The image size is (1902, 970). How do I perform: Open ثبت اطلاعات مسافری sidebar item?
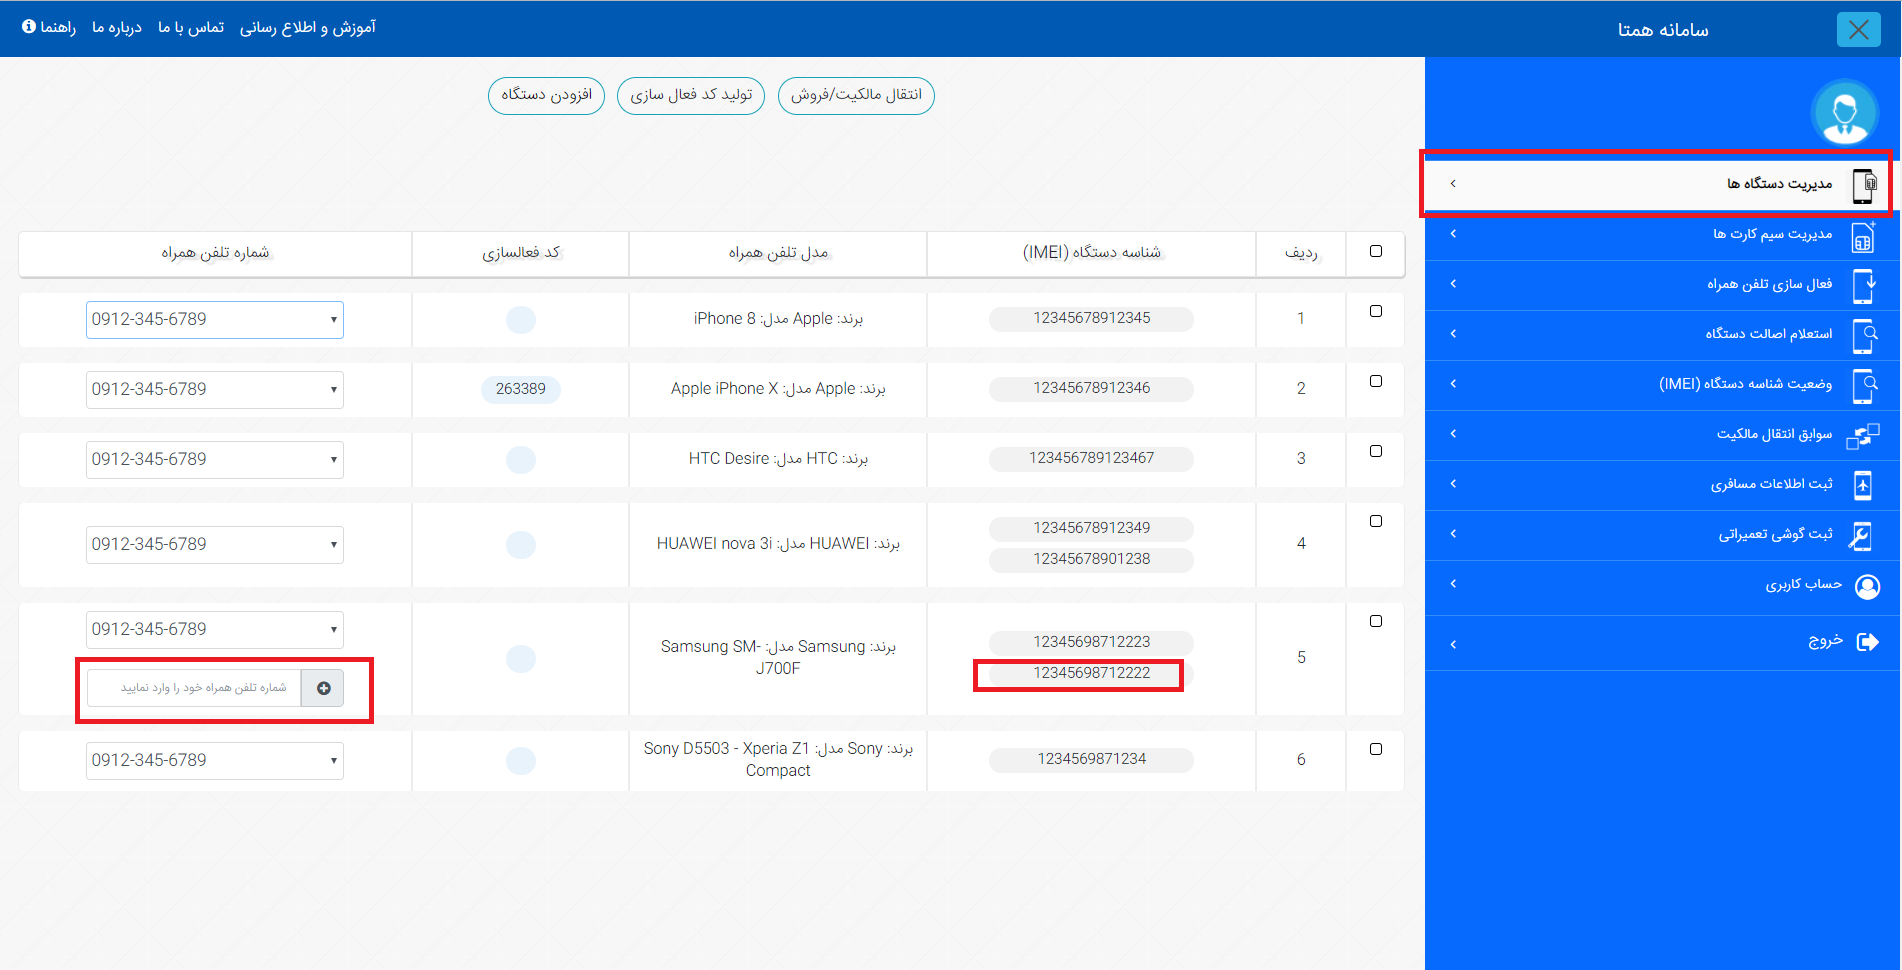click(x=1663, y=485)
